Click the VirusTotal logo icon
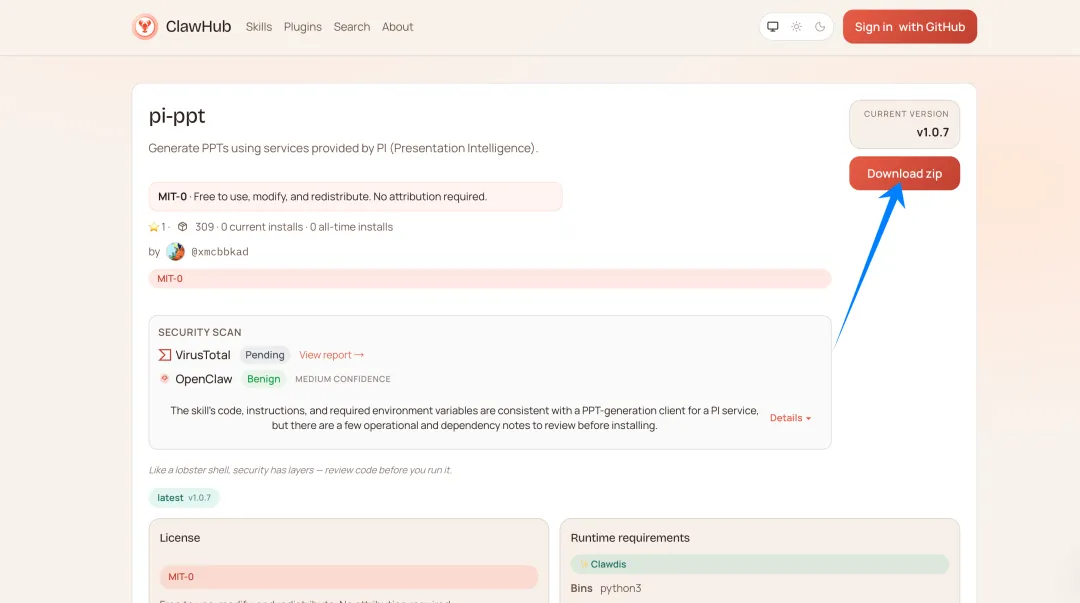The height and width of the screenshot is (603, 1080). click(x=165, y=355)
